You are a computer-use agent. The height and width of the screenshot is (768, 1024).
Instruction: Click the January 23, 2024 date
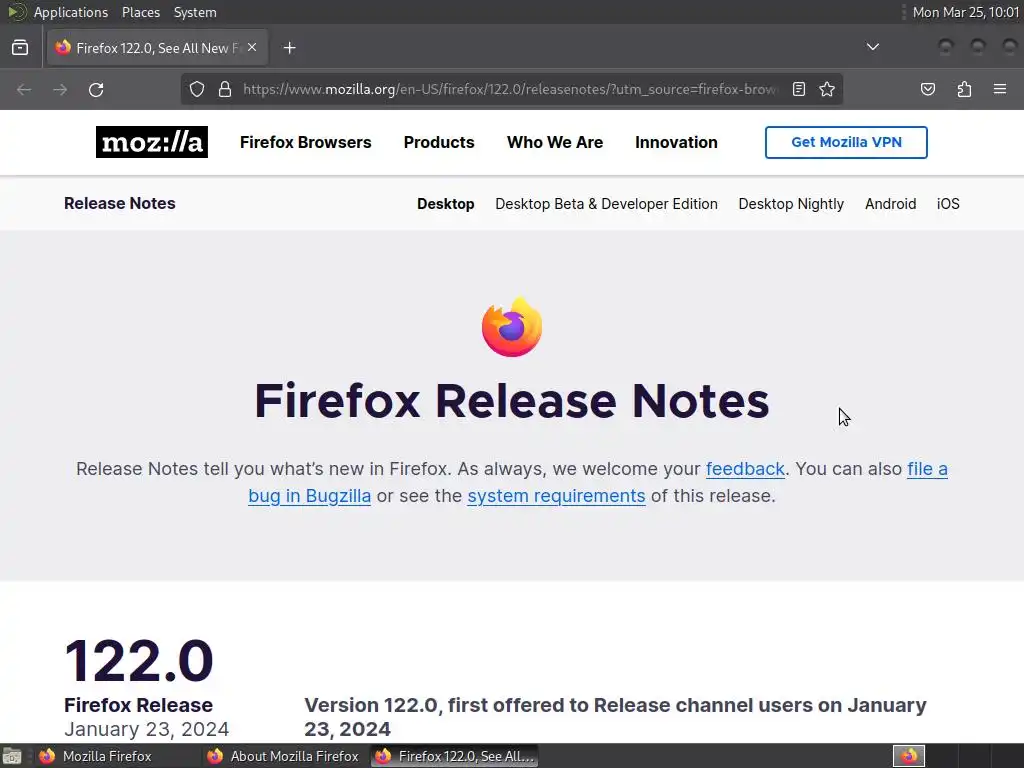click(x=146, y=729)
